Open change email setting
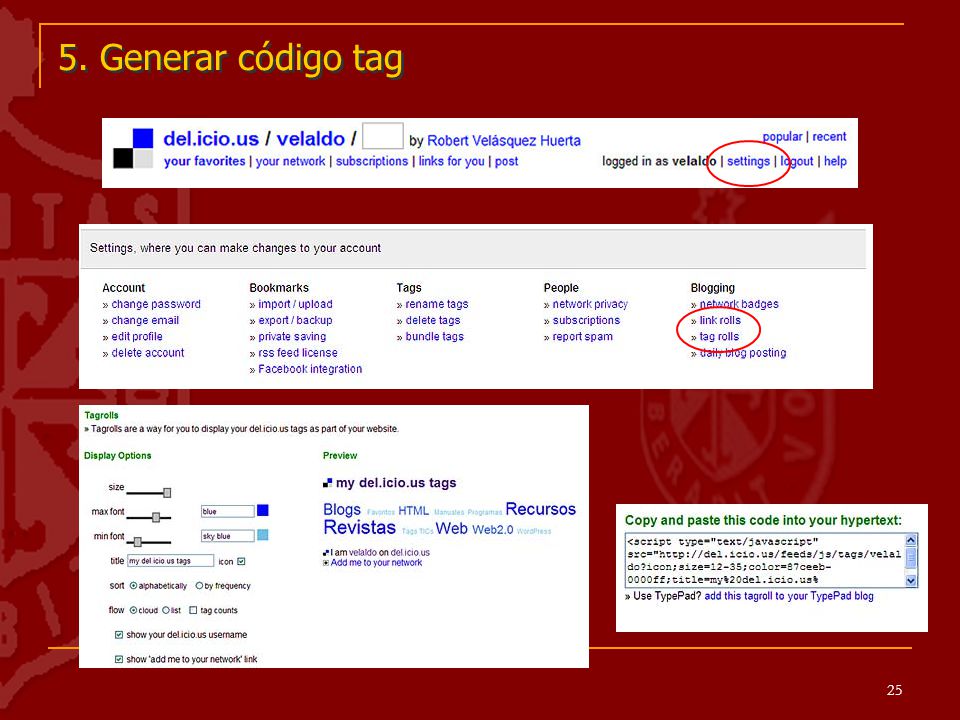 point(145,320)
